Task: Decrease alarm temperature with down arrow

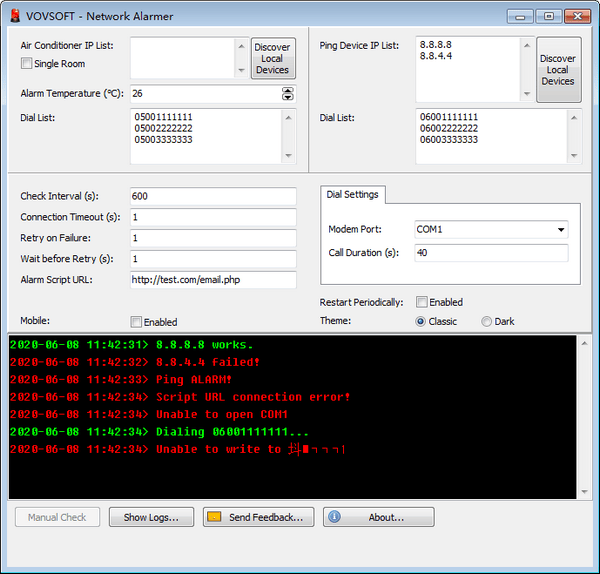Action: (x=288, y=97)
